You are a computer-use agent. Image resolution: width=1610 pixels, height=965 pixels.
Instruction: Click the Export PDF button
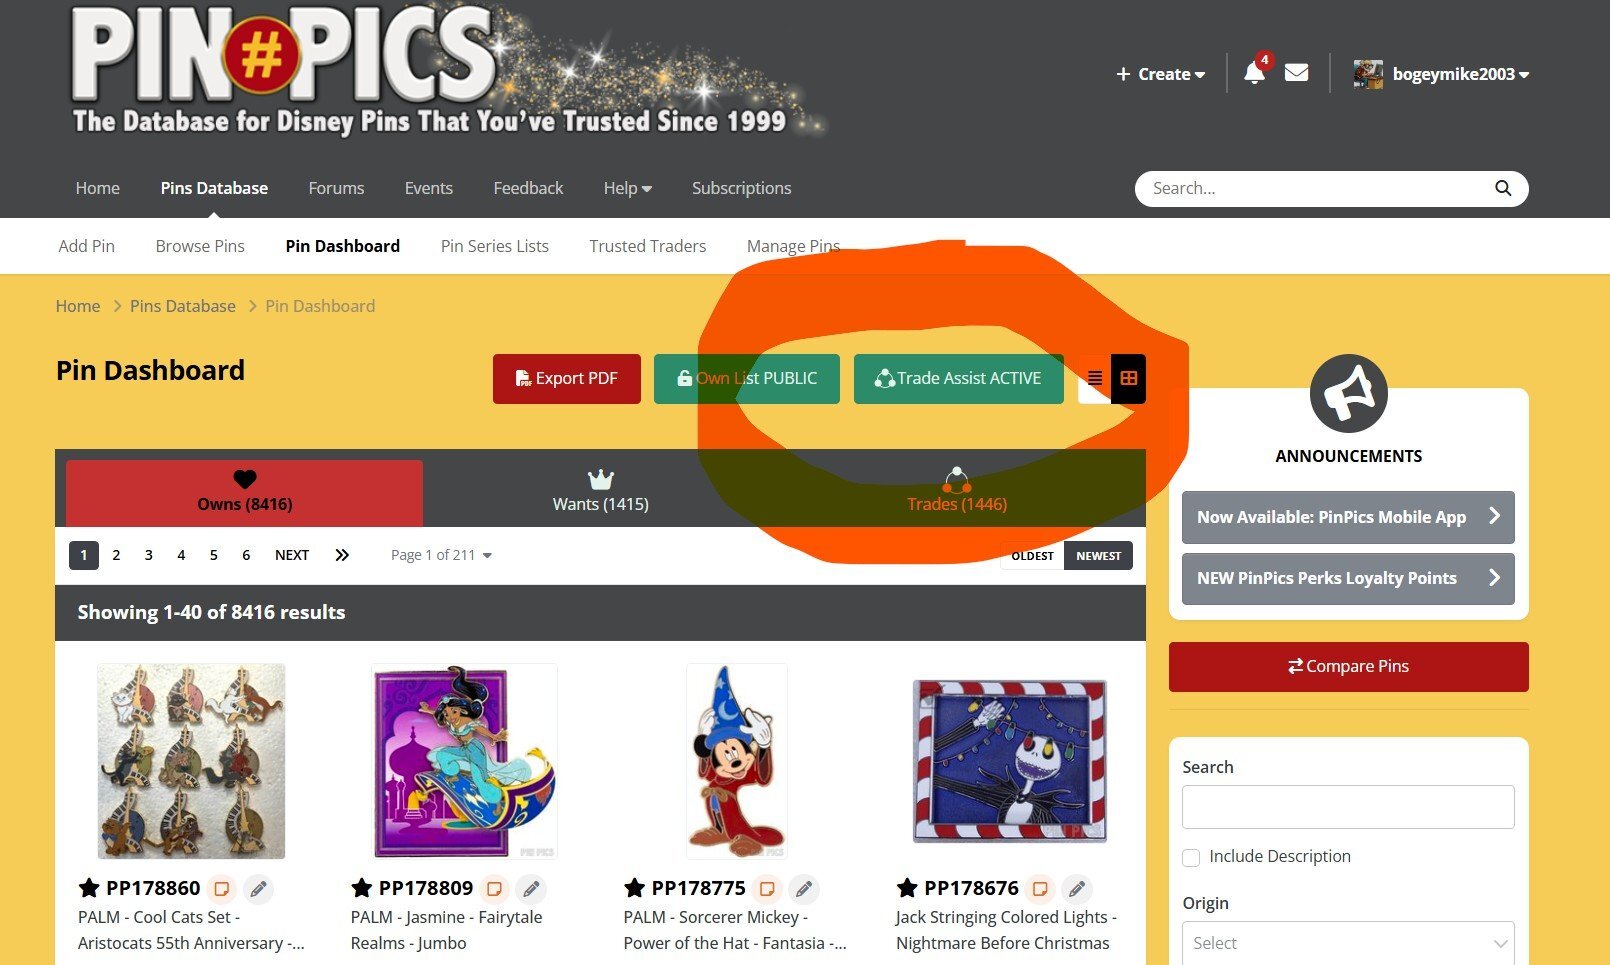[x=567, y=378]
